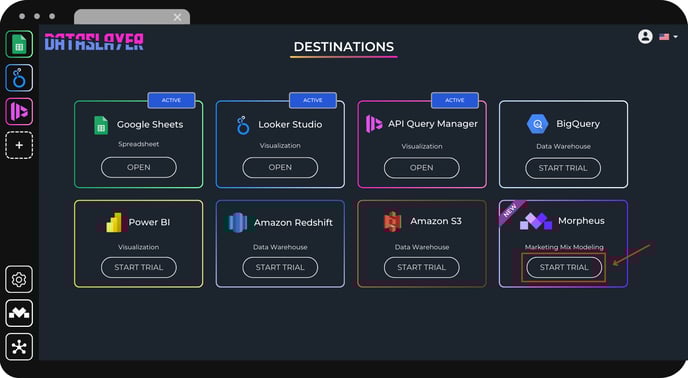Open the user account profile icon
This screenshot has height=378, width=688.
pos(645,36)
